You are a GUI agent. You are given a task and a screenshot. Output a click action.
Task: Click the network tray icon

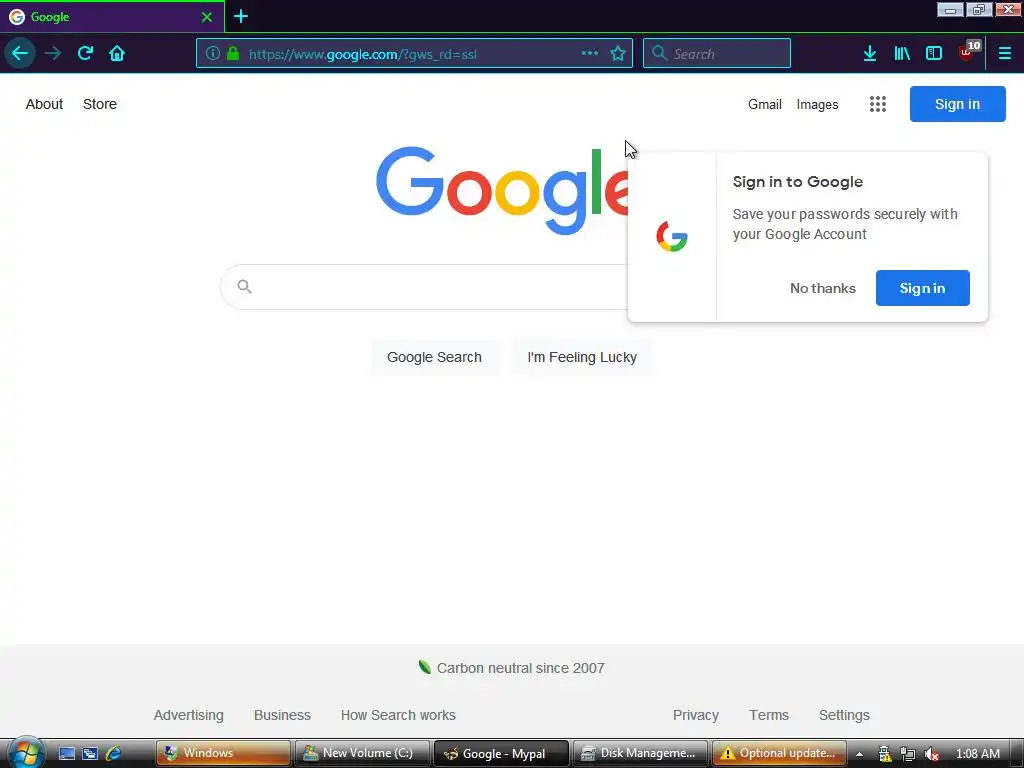tap(908, 754)
